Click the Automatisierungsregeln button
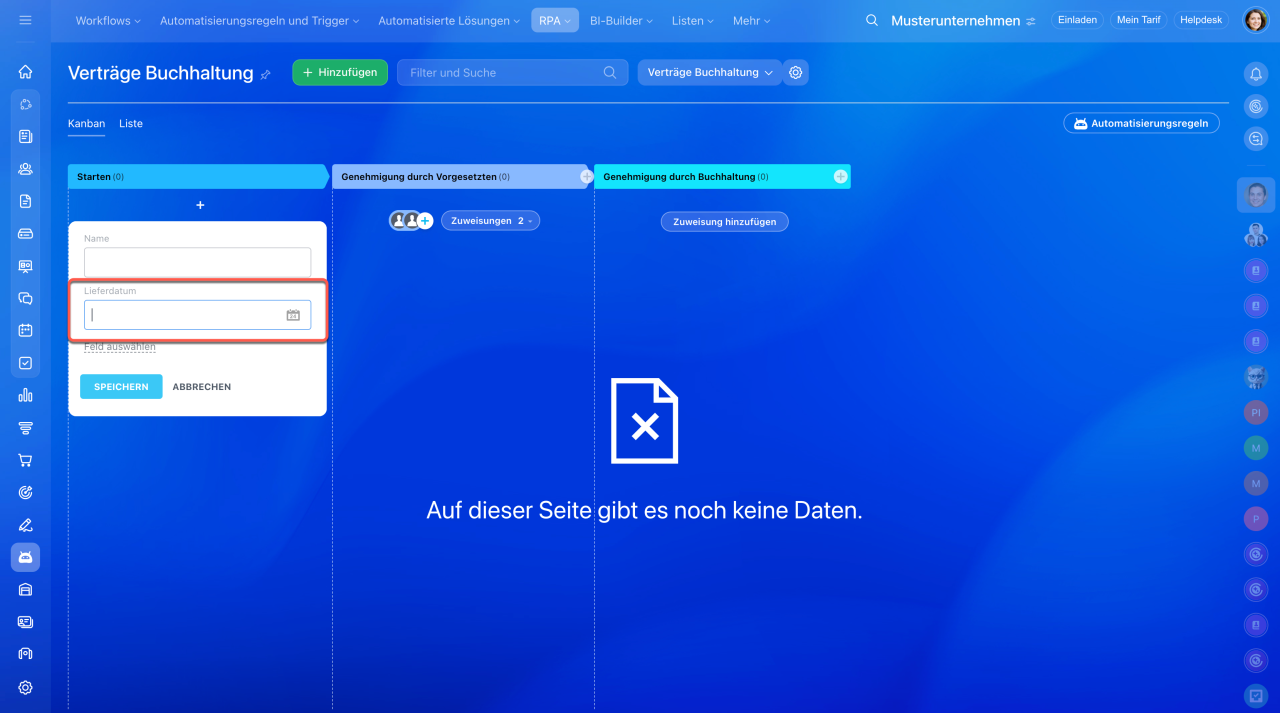Viewport: 1280px width, 713px height. 1141,123
